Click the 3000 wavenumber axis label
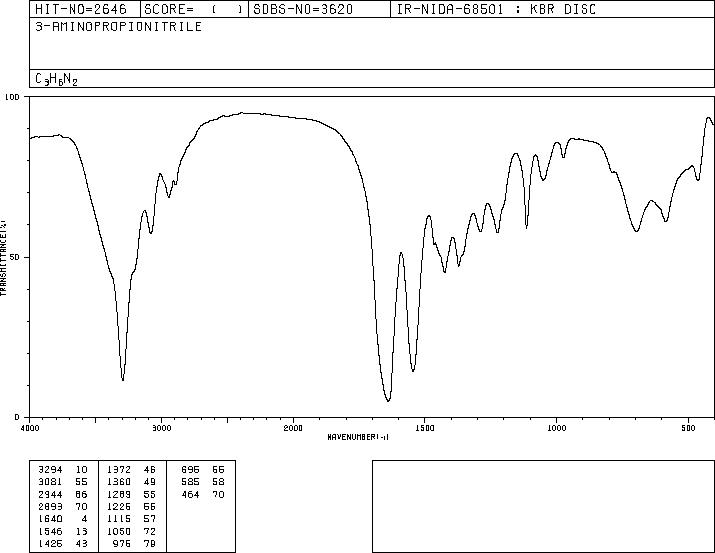Image resolution: width=715 pixels, height=553 pixels. (x=161, y=428)
